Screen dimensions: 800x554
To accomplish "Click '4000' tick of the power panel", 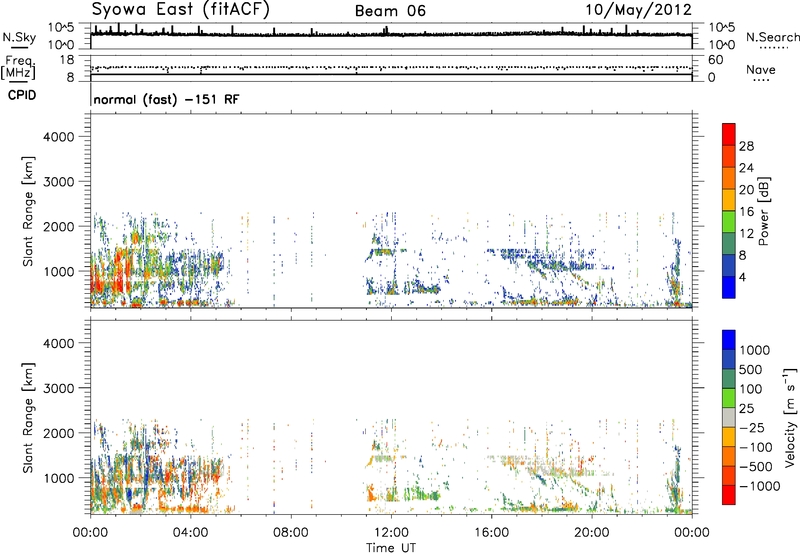I will (58, 137).
